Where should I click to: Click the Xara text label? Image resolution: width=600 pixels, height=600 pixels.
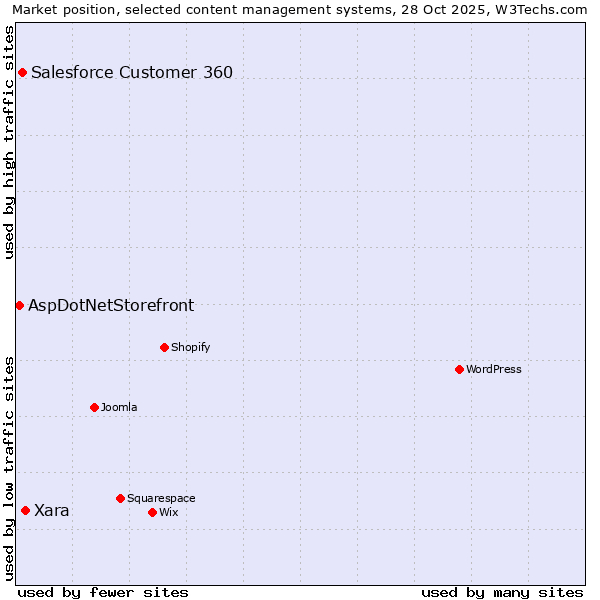pyautogui.click(x=52, y=510)
